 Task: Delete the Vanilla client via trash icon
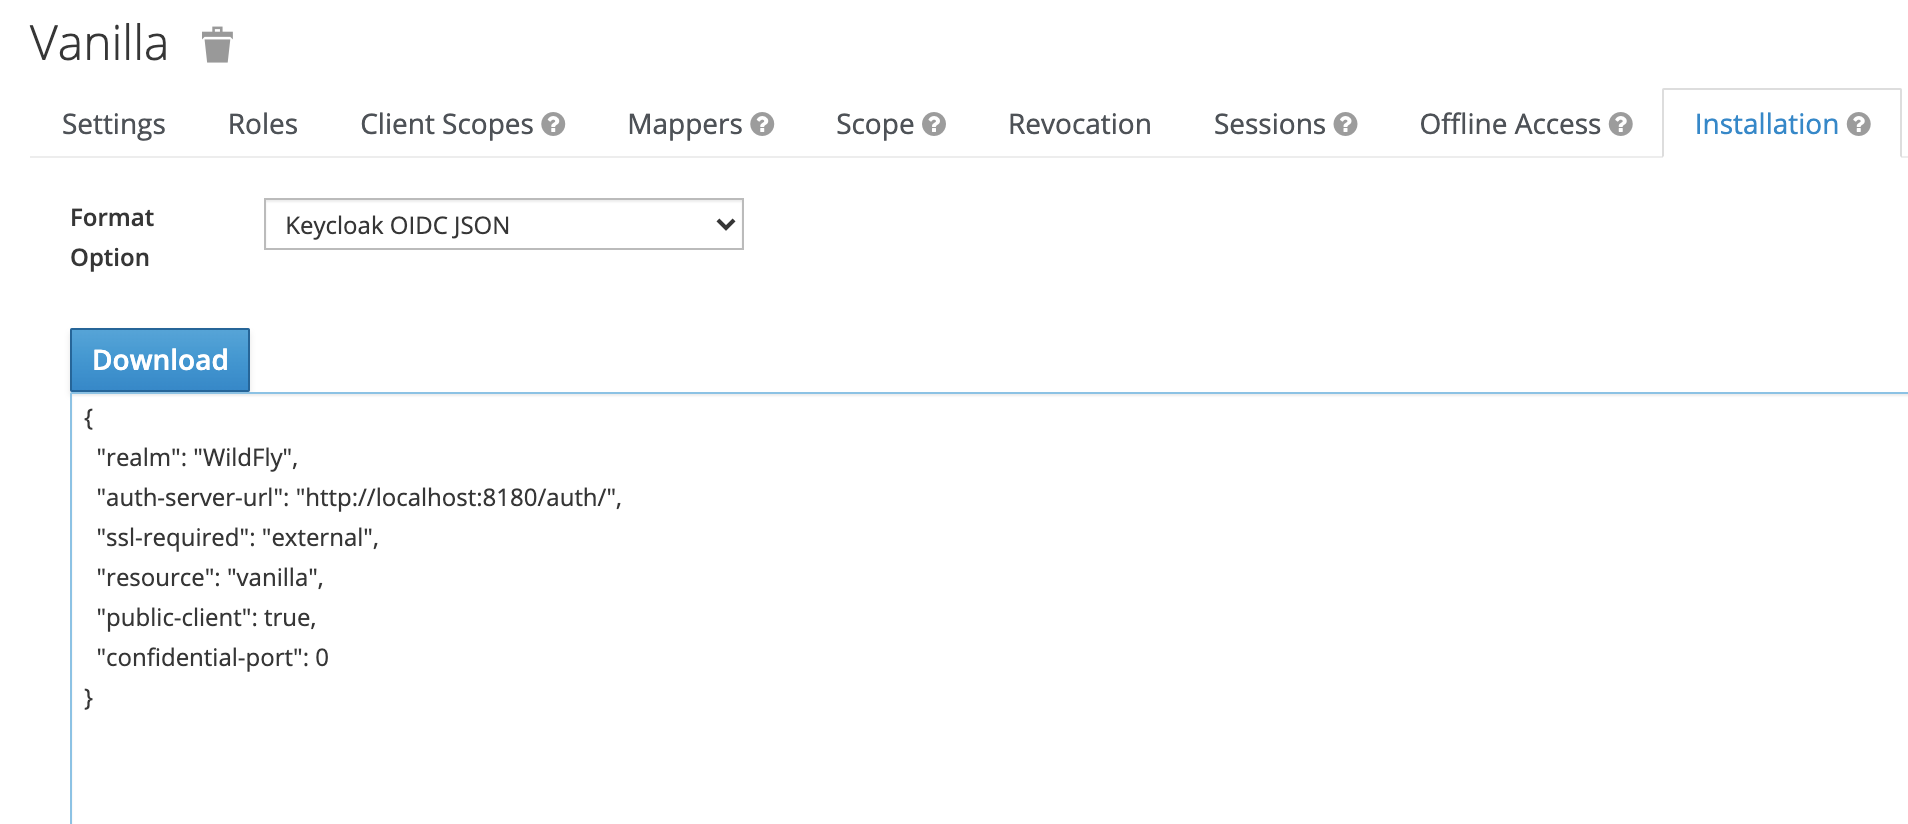coord(217,45)
